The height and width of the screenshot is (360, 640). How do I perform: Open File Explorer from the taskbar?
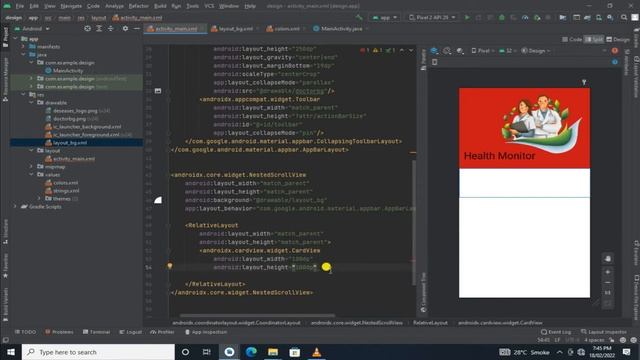(273, 352)
